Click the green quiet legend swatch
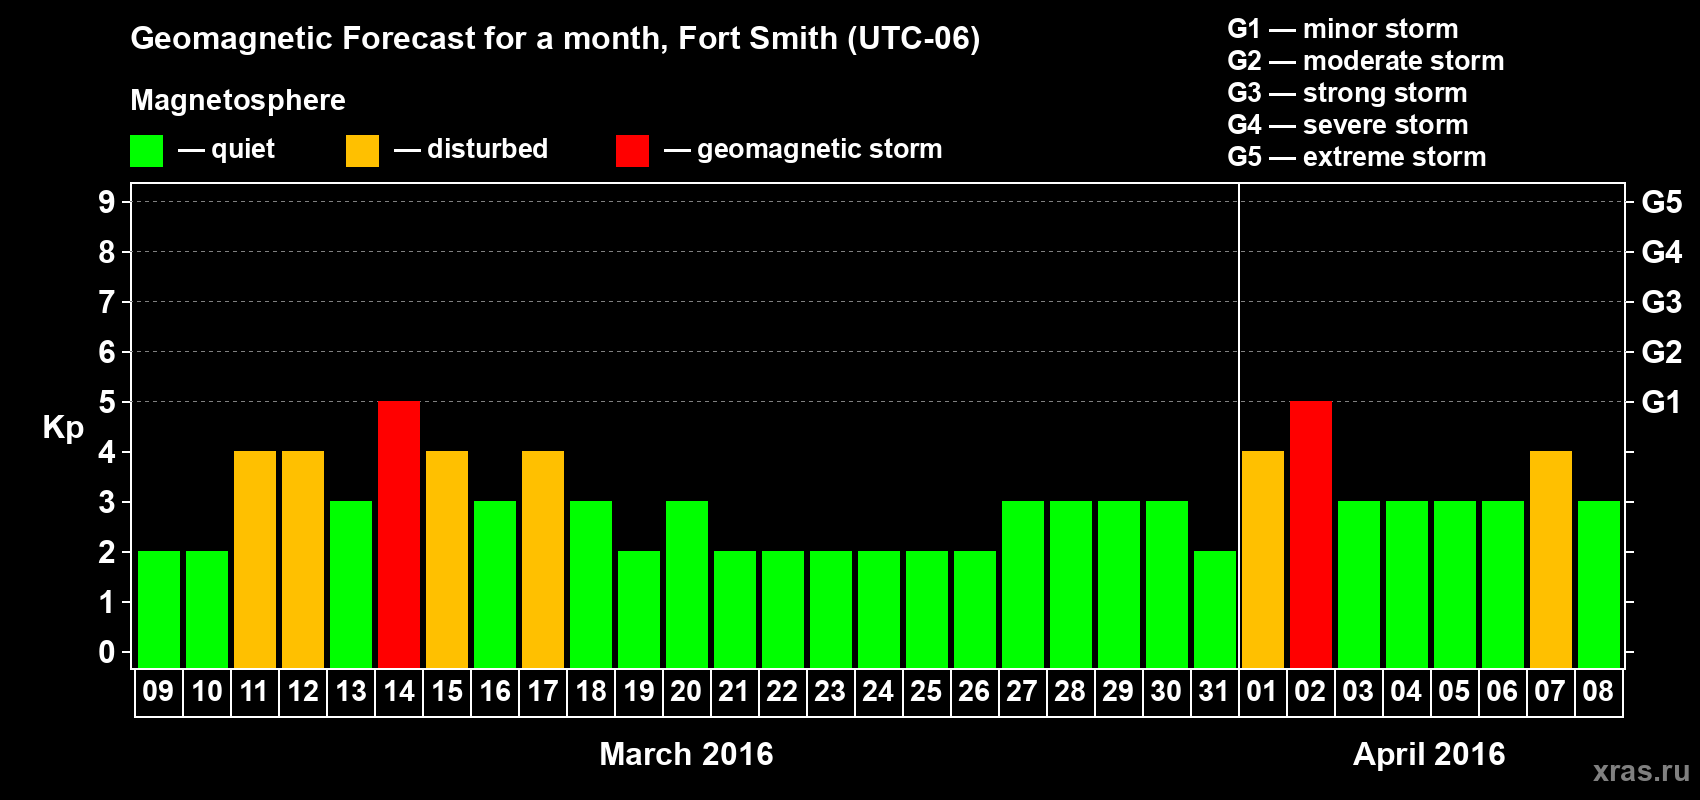 point(146,151)
